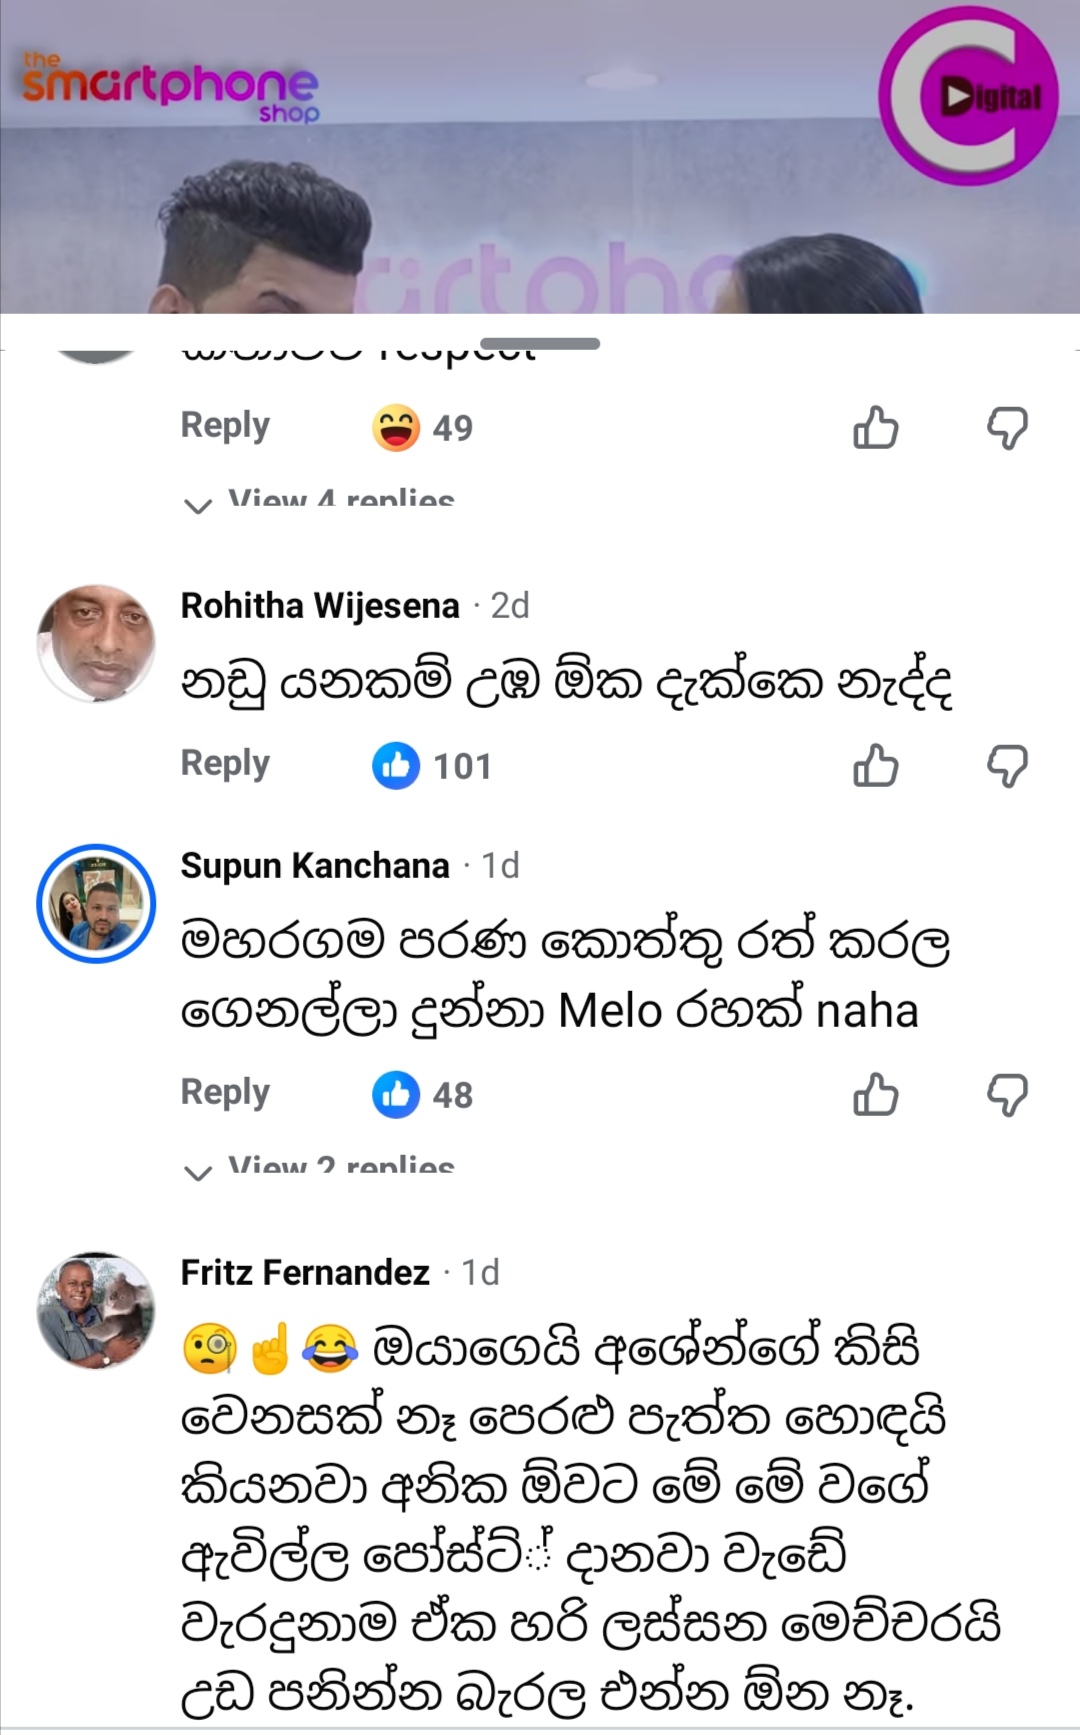The width and height of the screenshot is (1080, 1735).
Task: View the 48 like reactions on Supun's comment
Action: coord(422,1095)
